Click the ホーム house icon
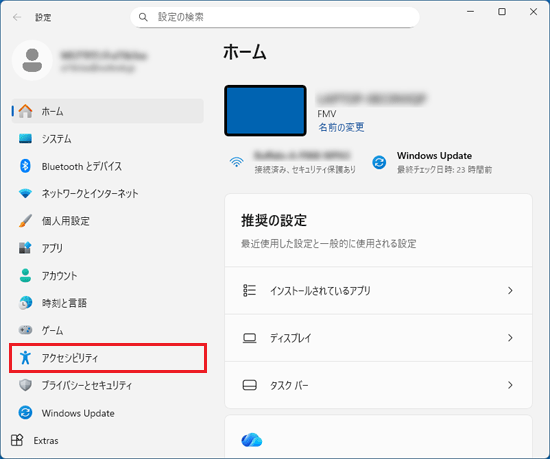This screenshot has width=550, height=459. (25, 111)
